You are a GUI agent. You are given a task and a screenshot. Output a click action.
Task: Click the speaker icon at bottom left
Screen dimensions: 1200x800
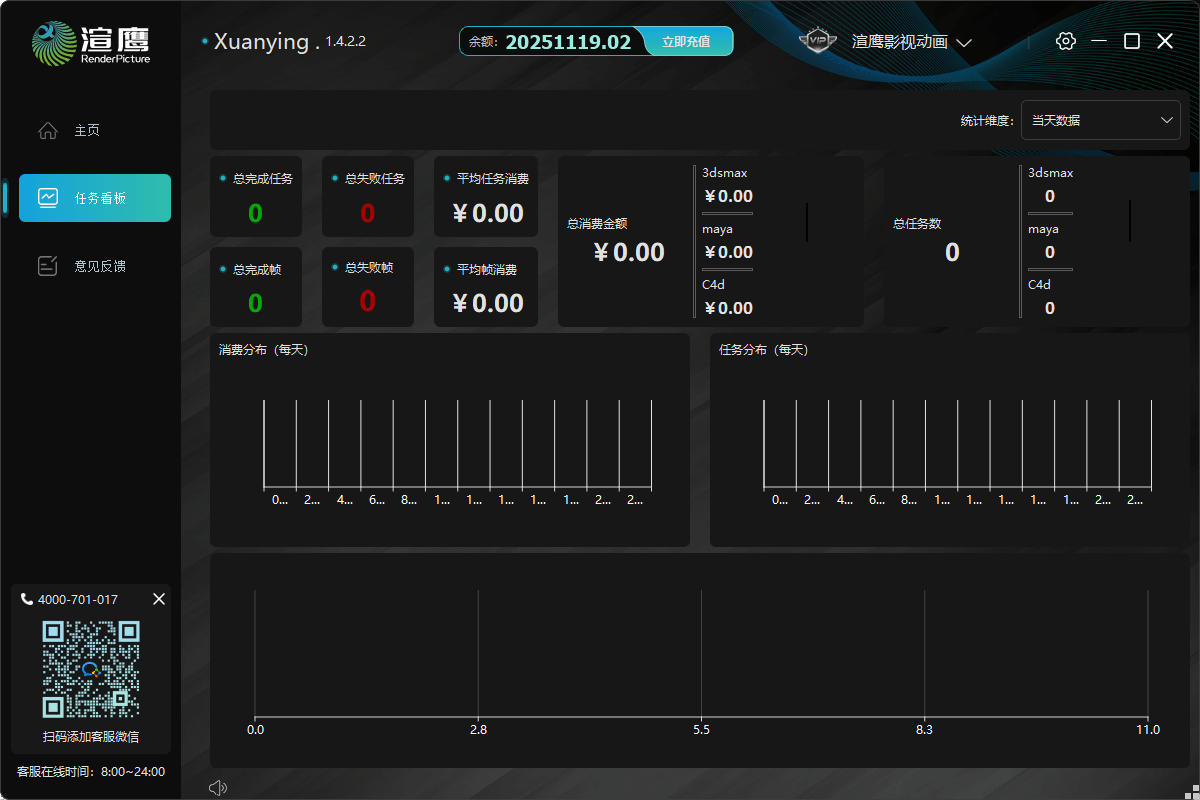(217, 787)
